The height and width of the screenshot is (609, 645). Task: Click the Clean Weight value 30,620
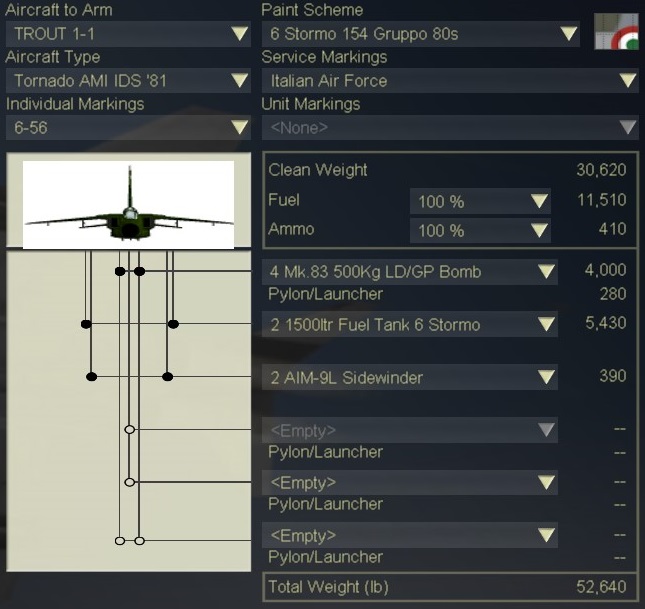(x=601, y=170)
